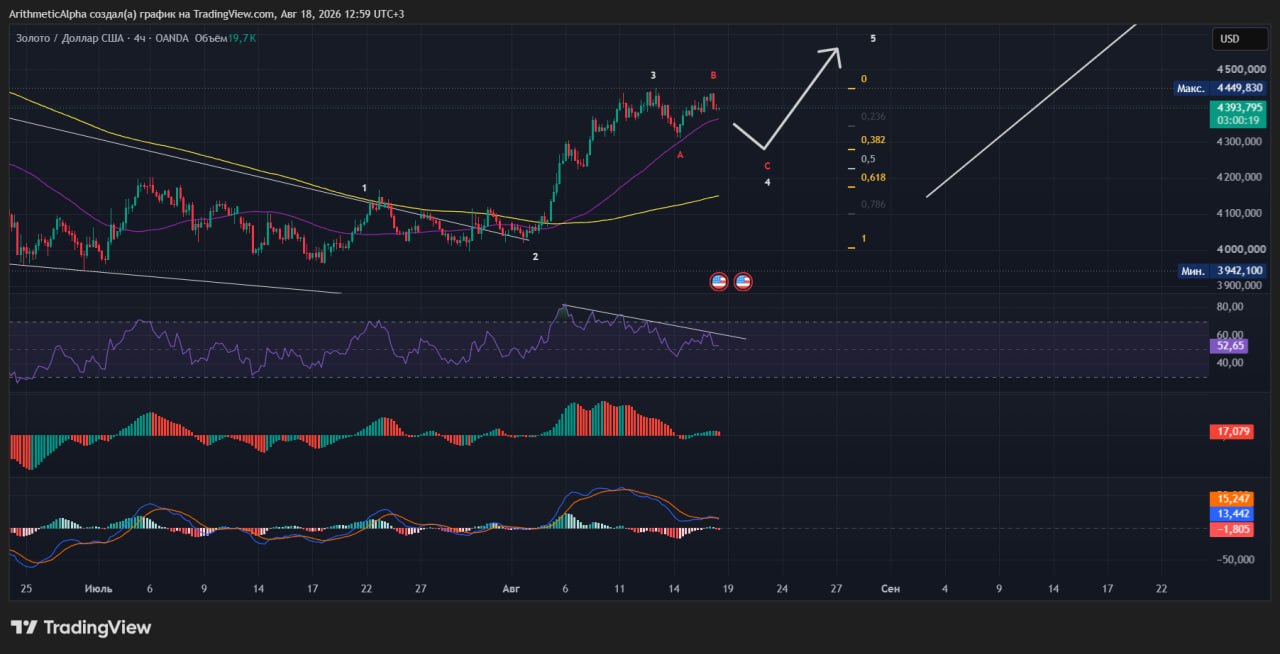Click the 0,236 Fibonacci level label
1280x654 pixels.
[873, 117]
